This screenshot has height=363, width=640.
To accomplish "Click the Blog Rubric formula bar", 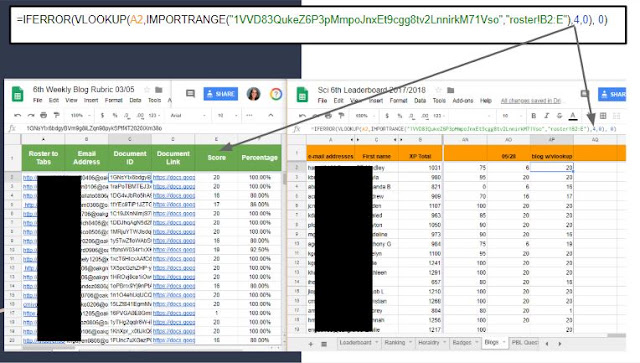I will pos(151,128).
